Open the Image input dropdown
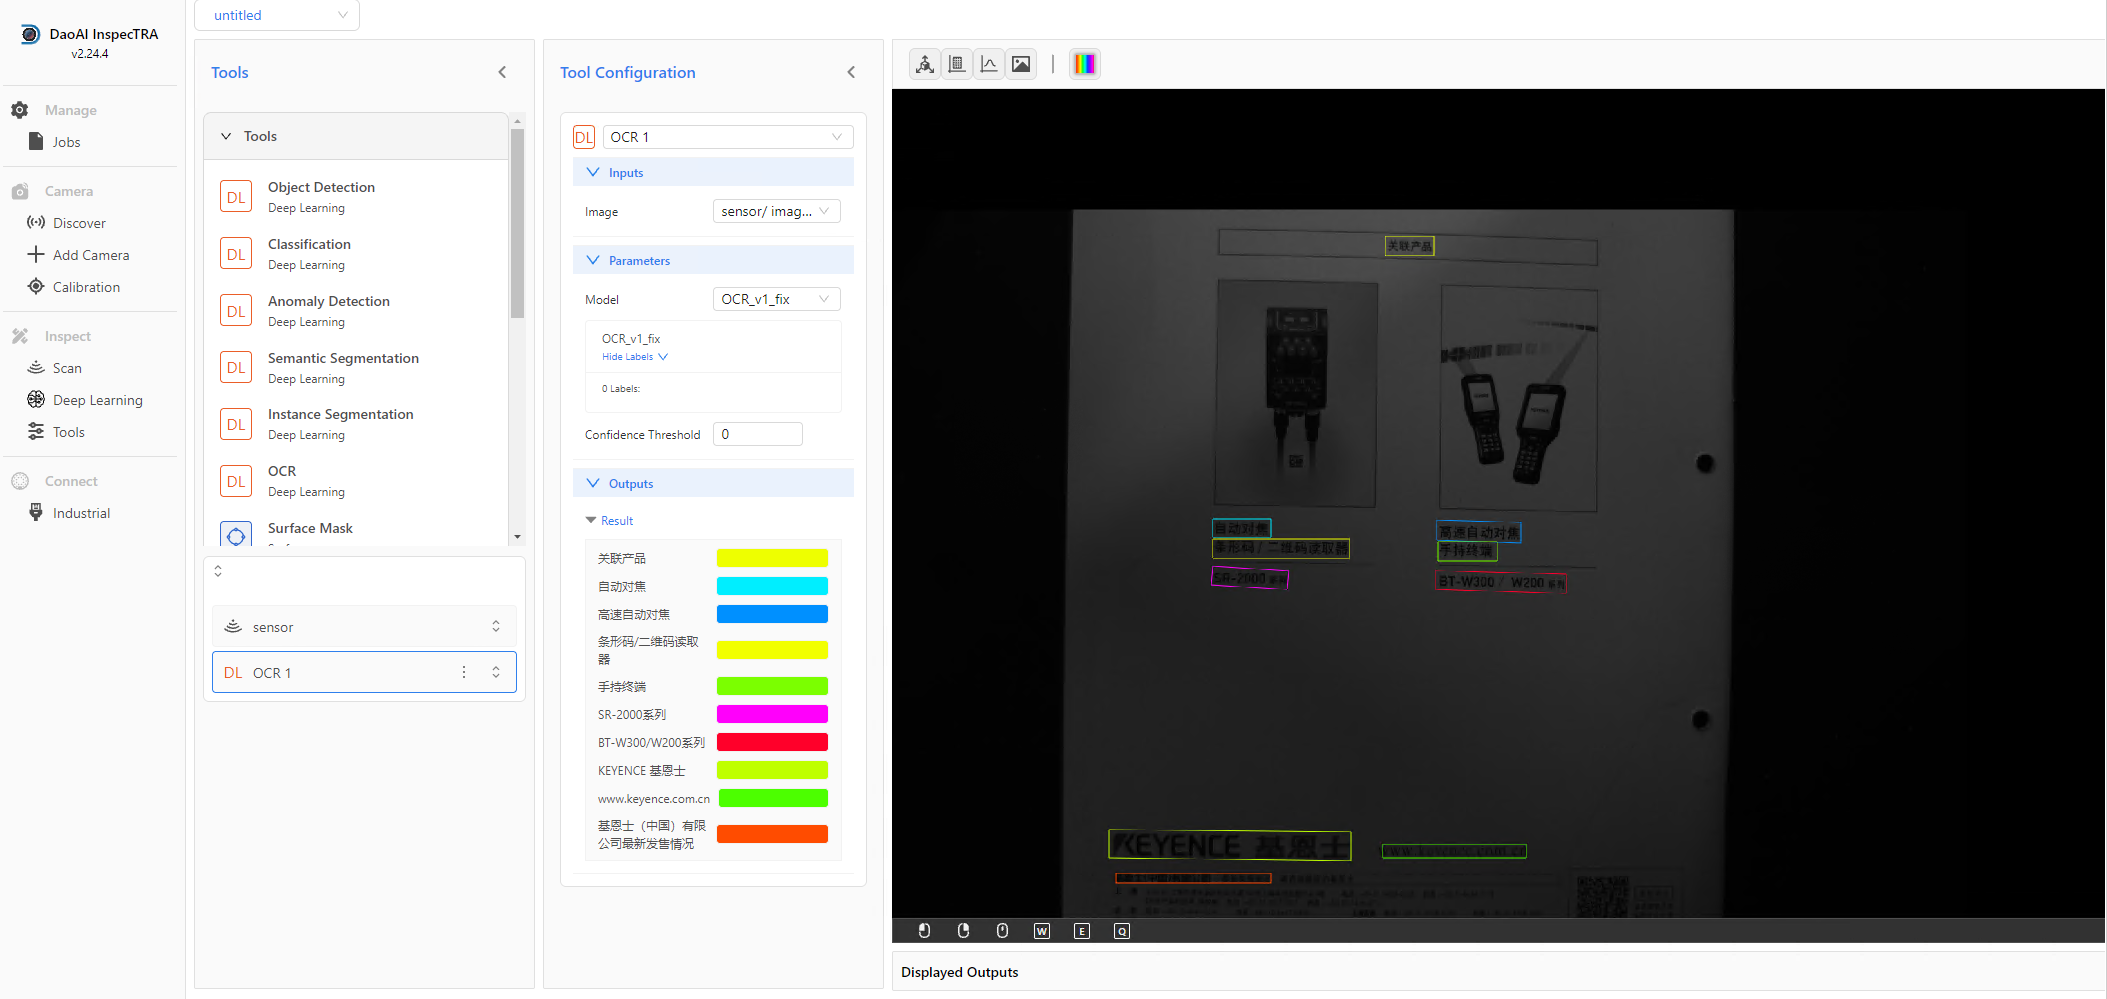The image size is (2107, 999). (776, 211)
